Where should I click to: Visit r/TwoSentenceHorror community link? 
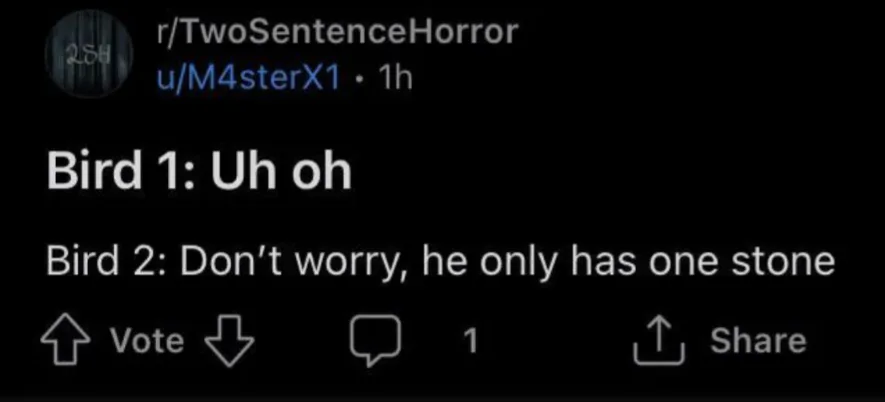pyautogui.click(x=338, y=32)
